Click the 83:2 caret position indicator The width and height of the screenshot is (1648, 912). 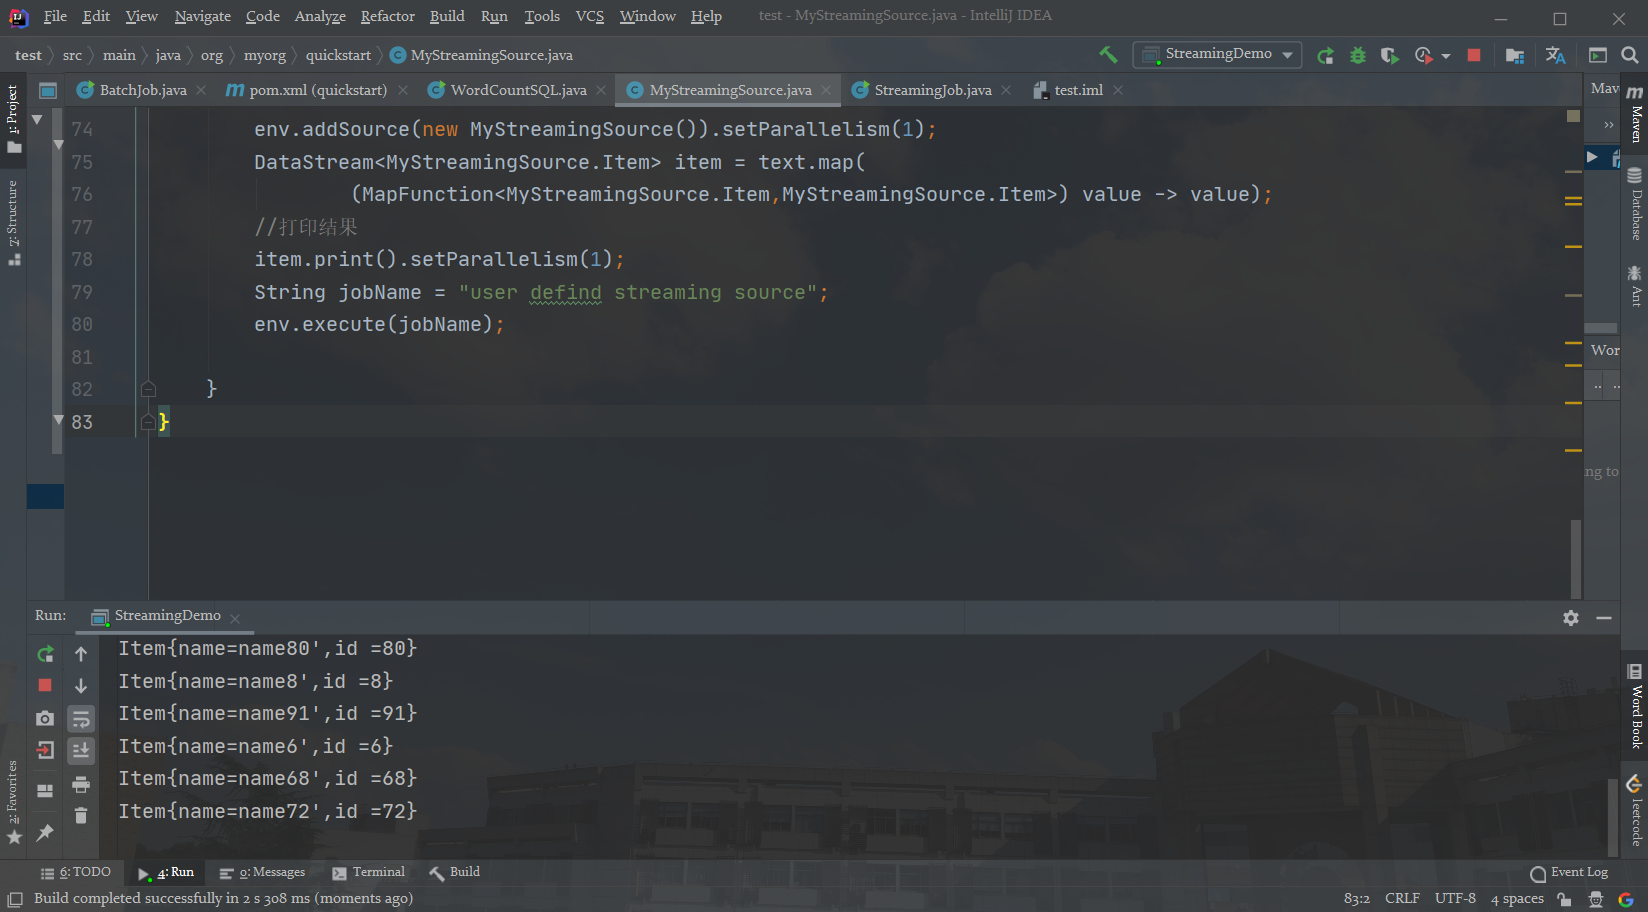1357,898
